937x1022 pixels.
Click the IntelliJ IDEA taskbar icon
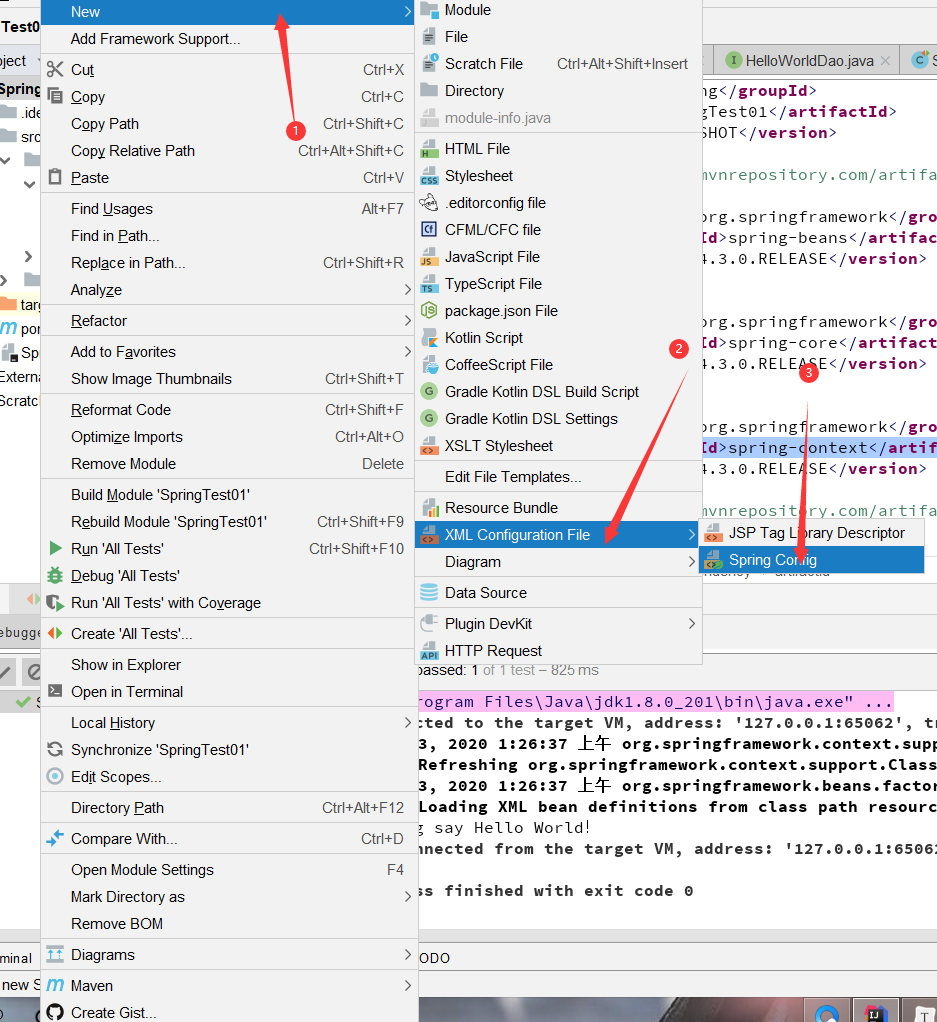point(875,1012)
